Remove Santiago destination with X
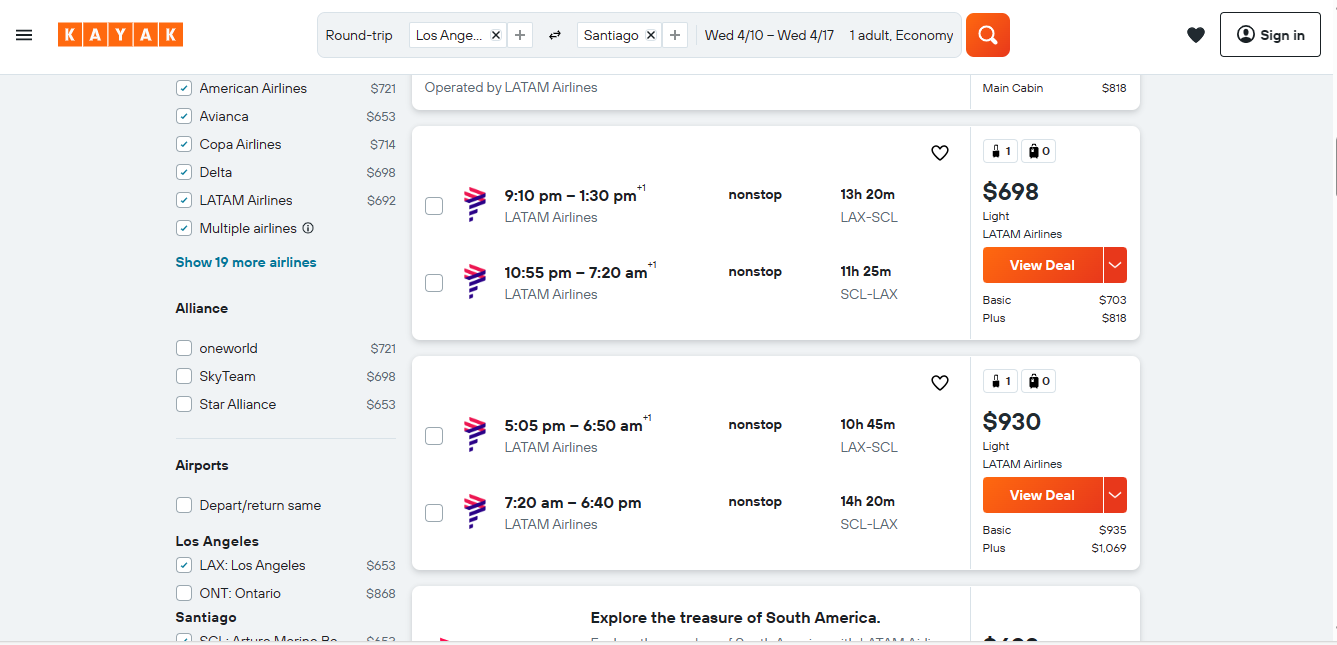 (x=650, y=35)
